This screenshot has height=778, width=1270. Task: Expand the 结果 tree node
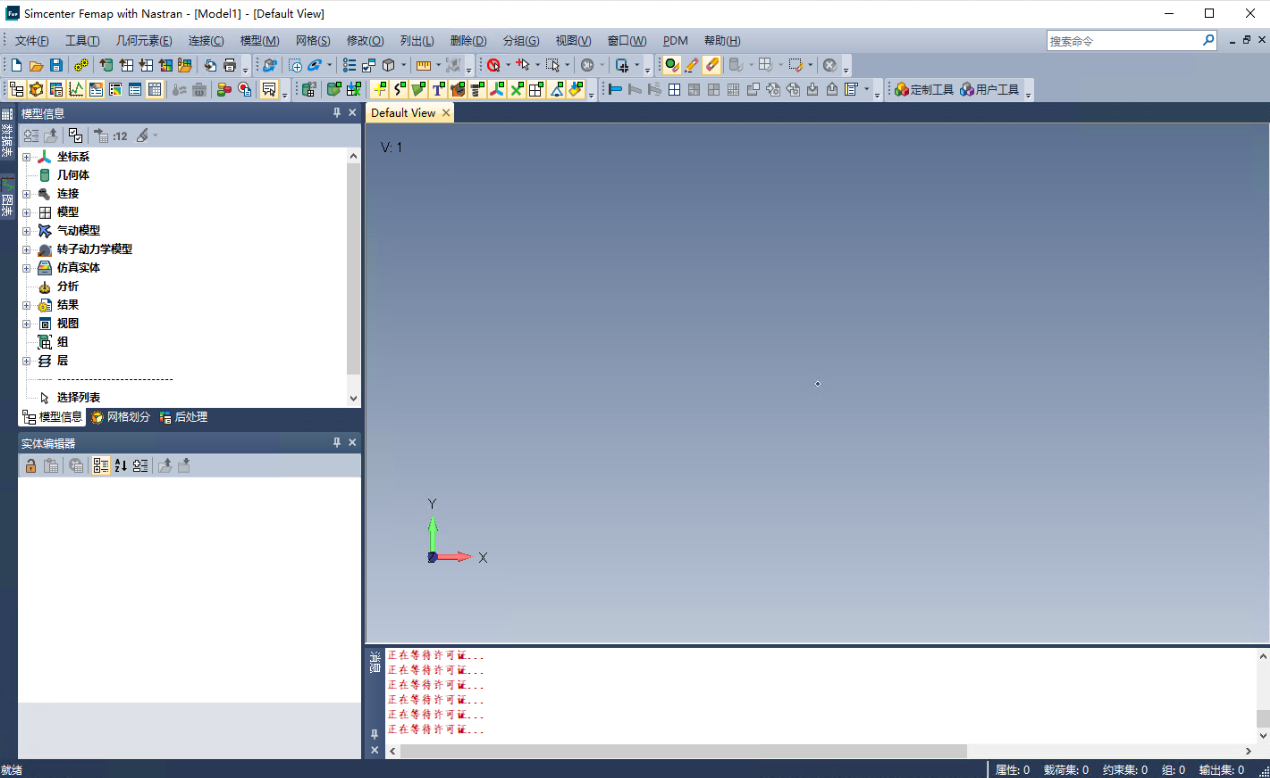tap(27, 305)
